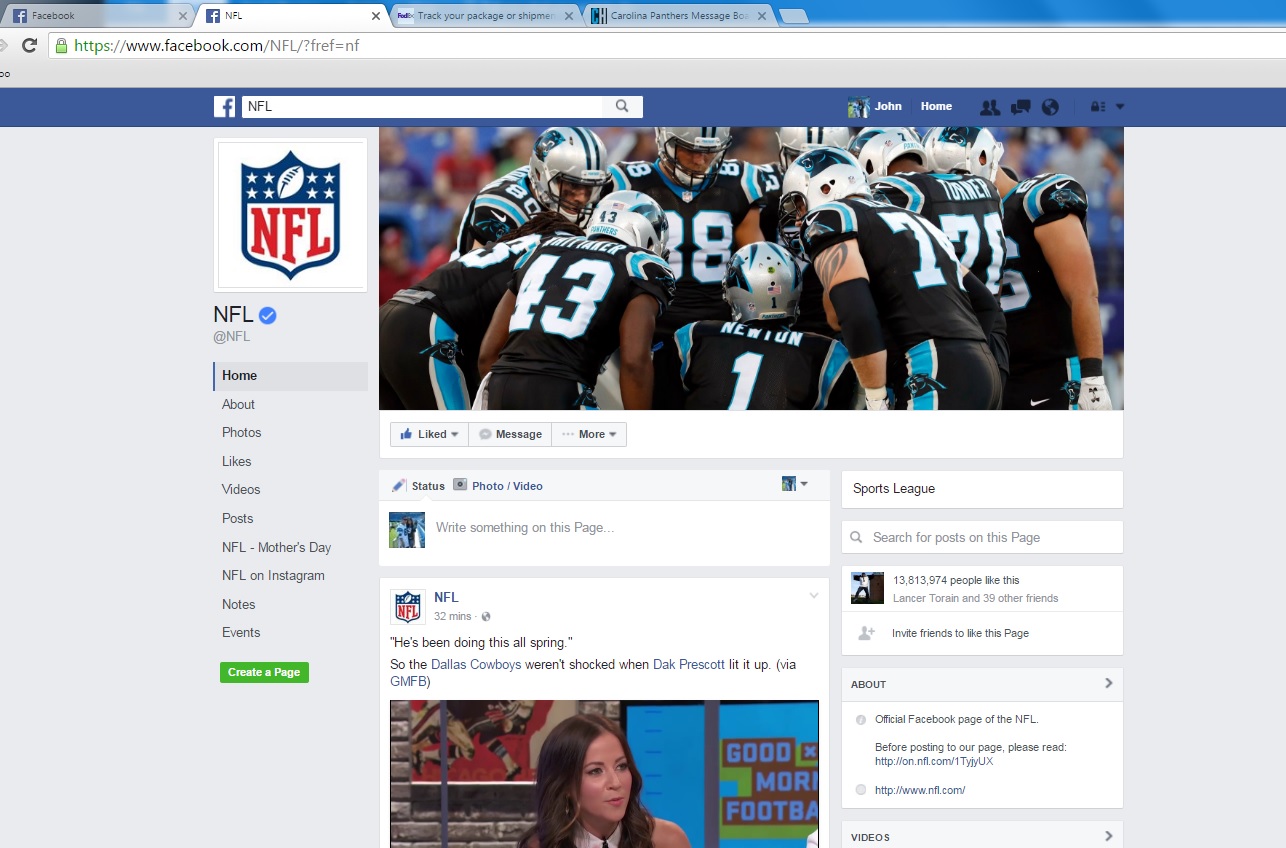Open the Dallas Cowboys link
This screenshot has width=1286, height=848.
coord(476,665)
